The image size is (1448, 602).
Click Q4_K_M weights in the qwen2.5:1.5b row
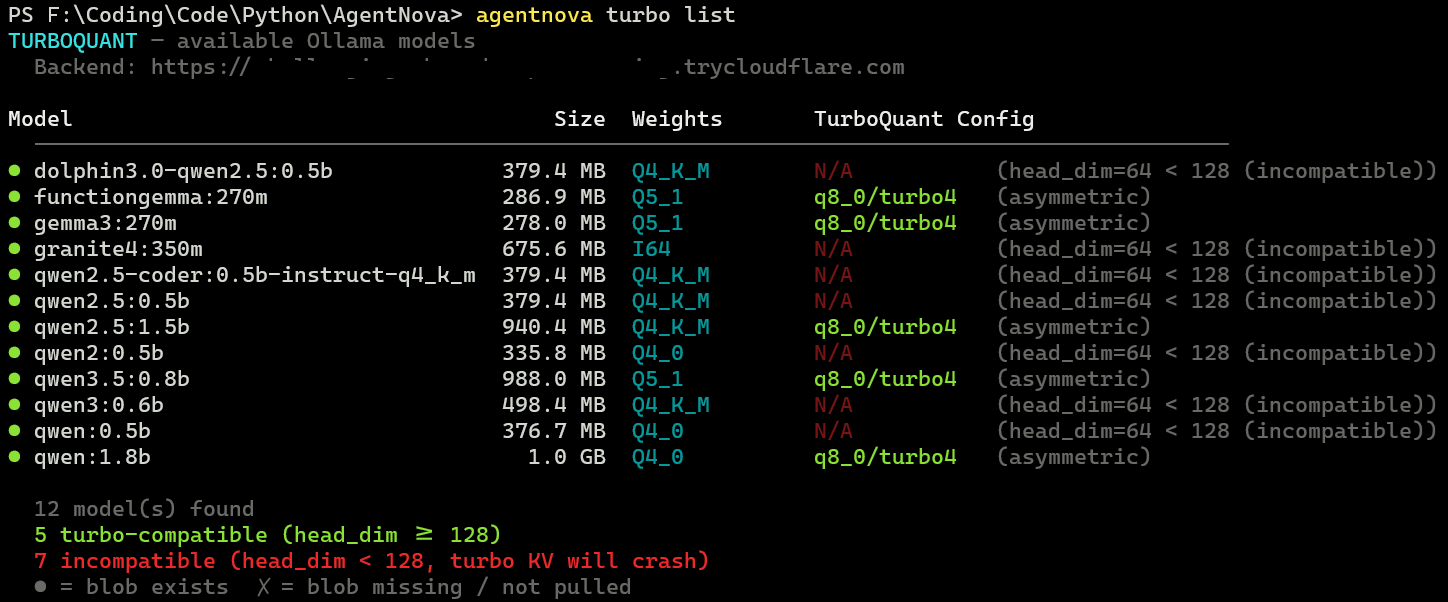(671, 327)
